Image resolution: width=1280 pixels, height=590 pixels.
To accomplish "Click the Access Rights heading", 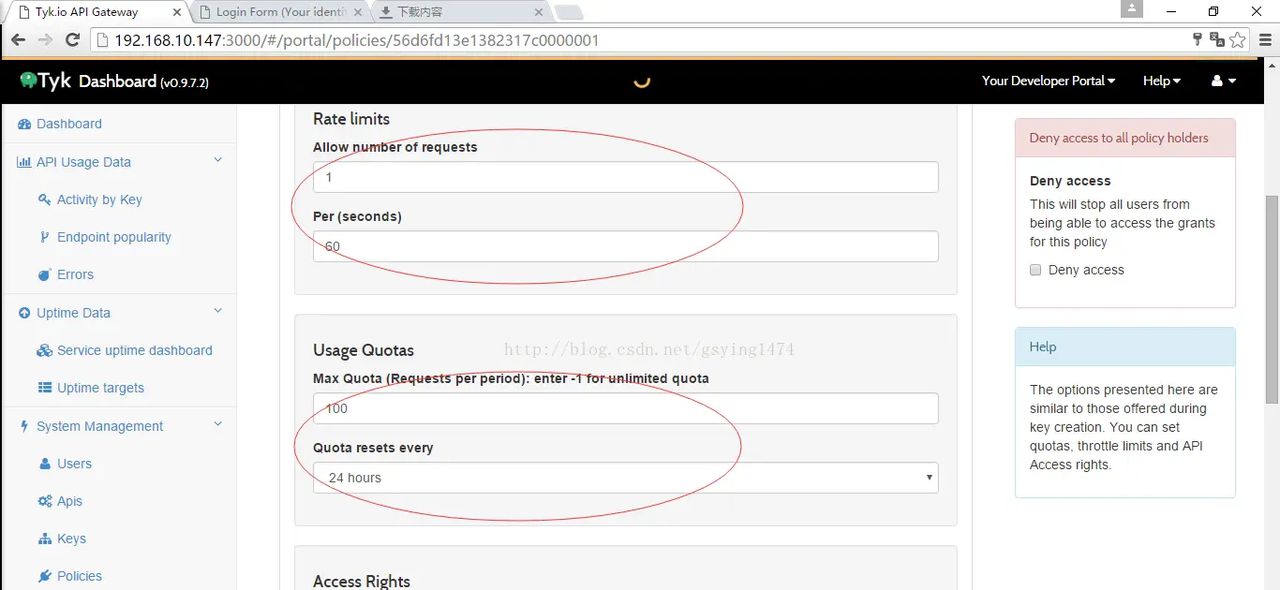I will point(361,581).
